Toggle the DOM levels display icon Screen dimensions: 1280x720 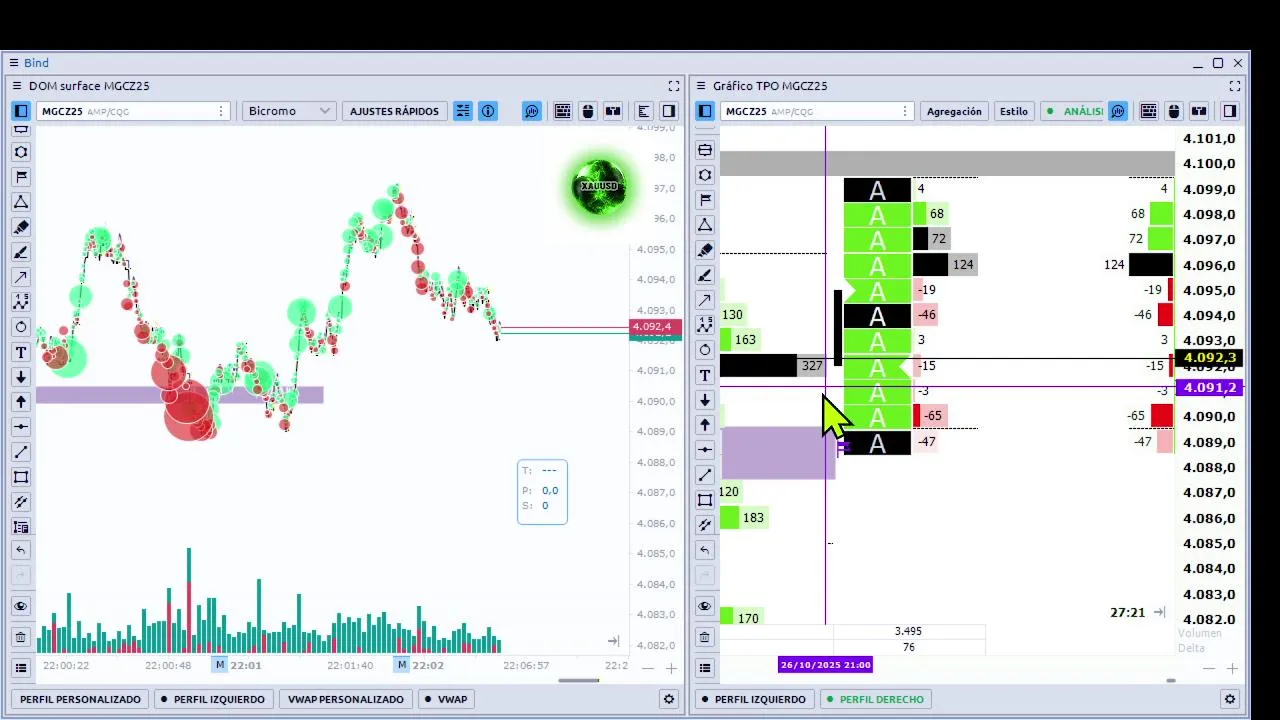[x=462, y=111]
